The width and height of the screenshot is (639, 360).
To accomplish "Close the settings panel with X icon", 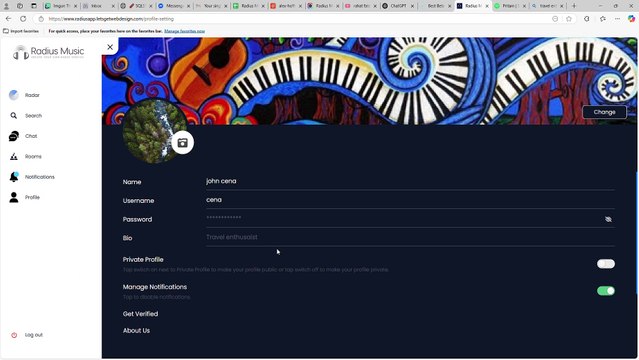I will pos(110,47).
